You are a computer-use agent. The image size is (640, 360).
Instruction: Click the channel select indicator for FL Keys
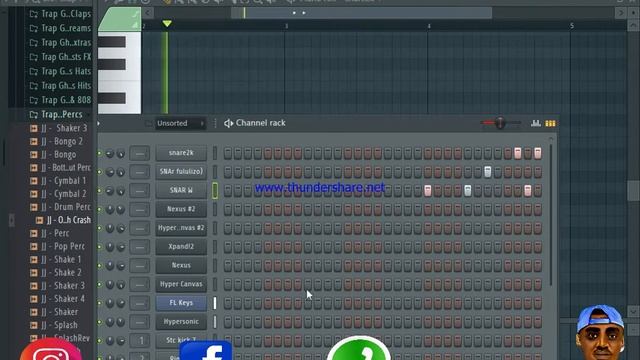pyautogui.click(x=215, y=303)
